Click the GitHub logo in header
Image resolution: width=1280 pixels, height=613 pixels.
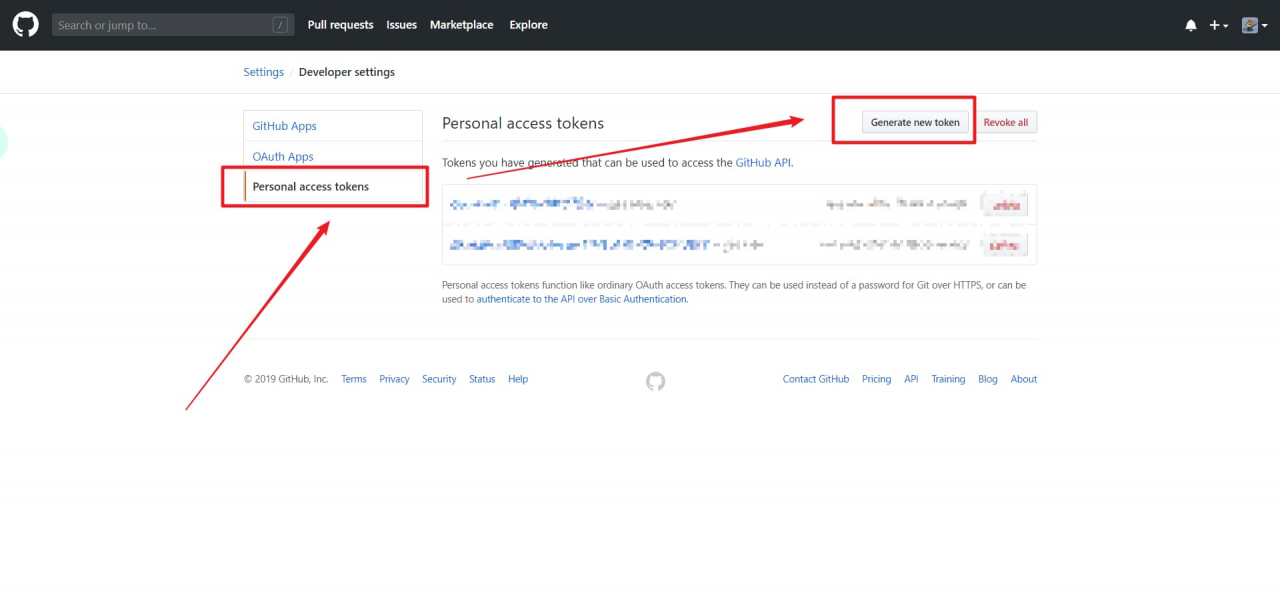click(x=25, y=25)
